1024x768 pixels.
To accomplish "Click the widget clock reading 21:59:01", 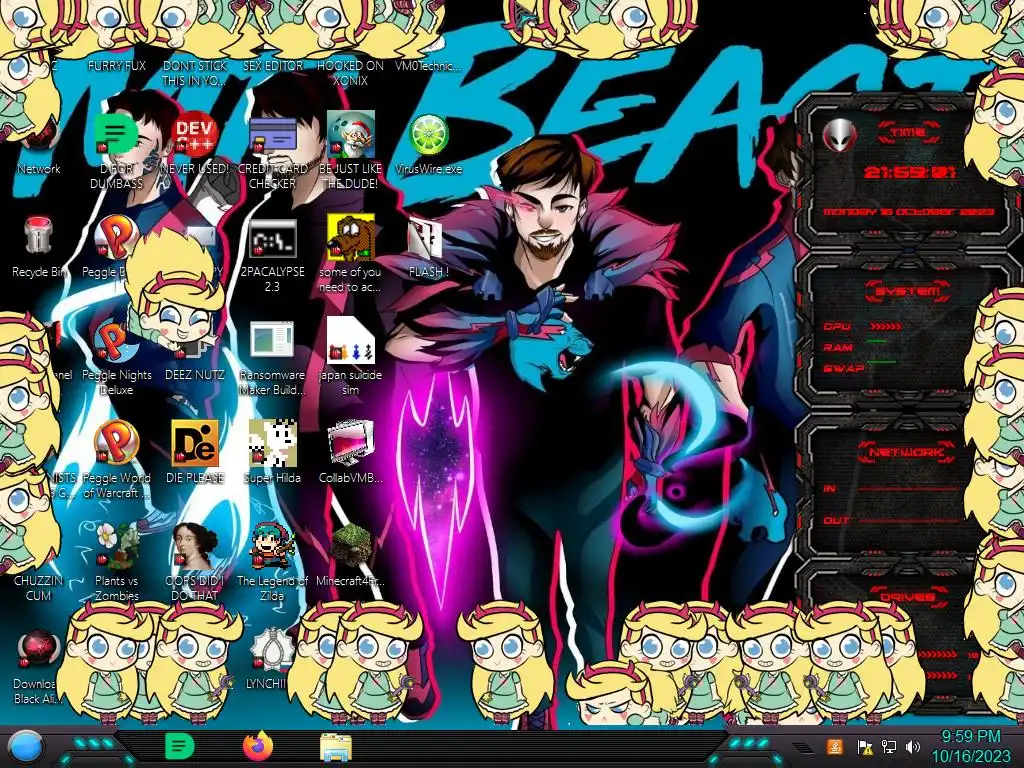I will (x=909, y=172).
